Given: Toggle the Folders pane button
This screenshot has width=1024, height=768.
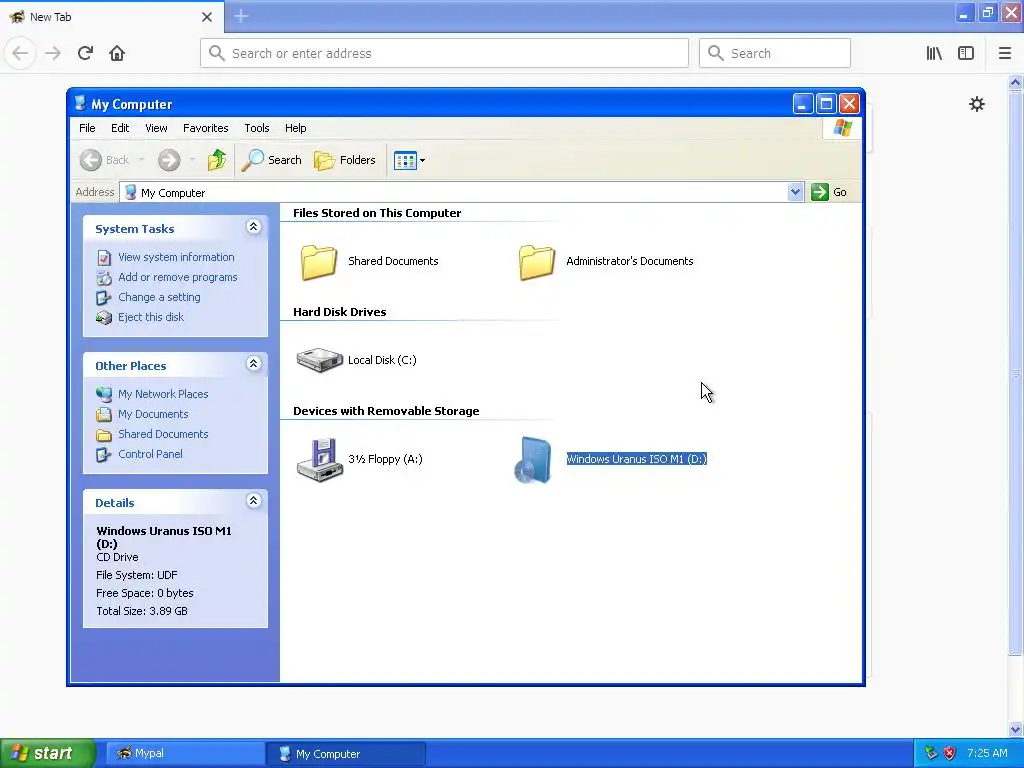Looking at the screenshot, I should tap(345, 160).
